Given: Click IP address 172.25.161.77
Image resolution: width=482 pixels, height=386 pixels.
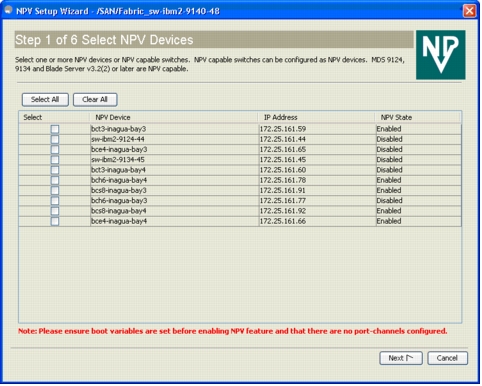Looking at the screenshot, I should [x=283, y=201].
